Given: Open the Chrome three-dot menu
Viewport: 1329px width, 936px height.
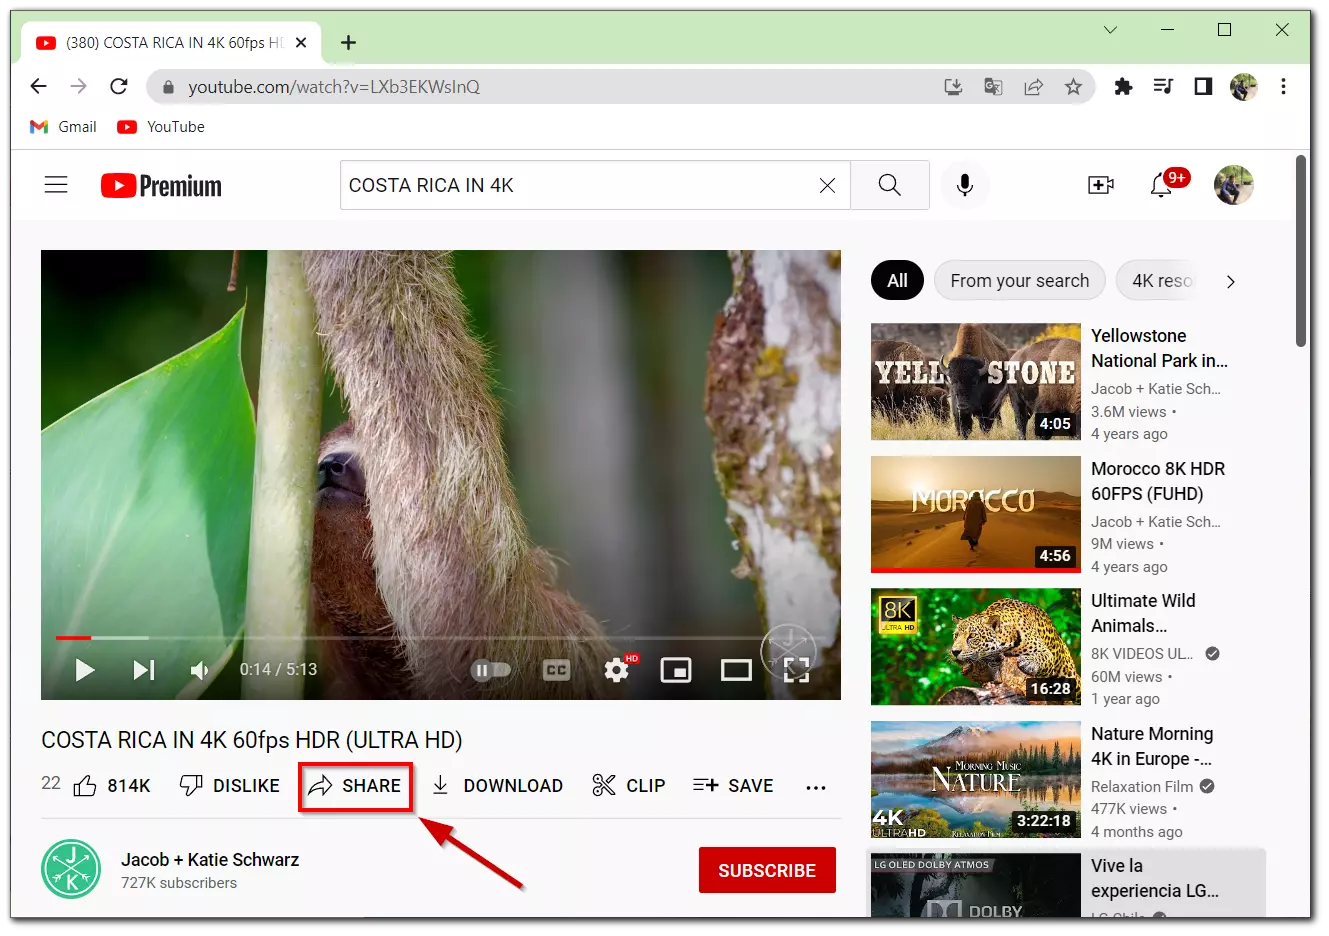Looking at the screenshot, I should pos(1283,87).
